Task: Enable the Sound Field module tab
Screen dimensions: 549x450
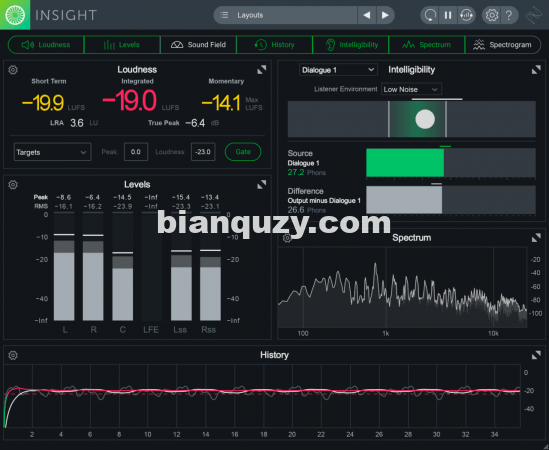Action: point(198,45)
